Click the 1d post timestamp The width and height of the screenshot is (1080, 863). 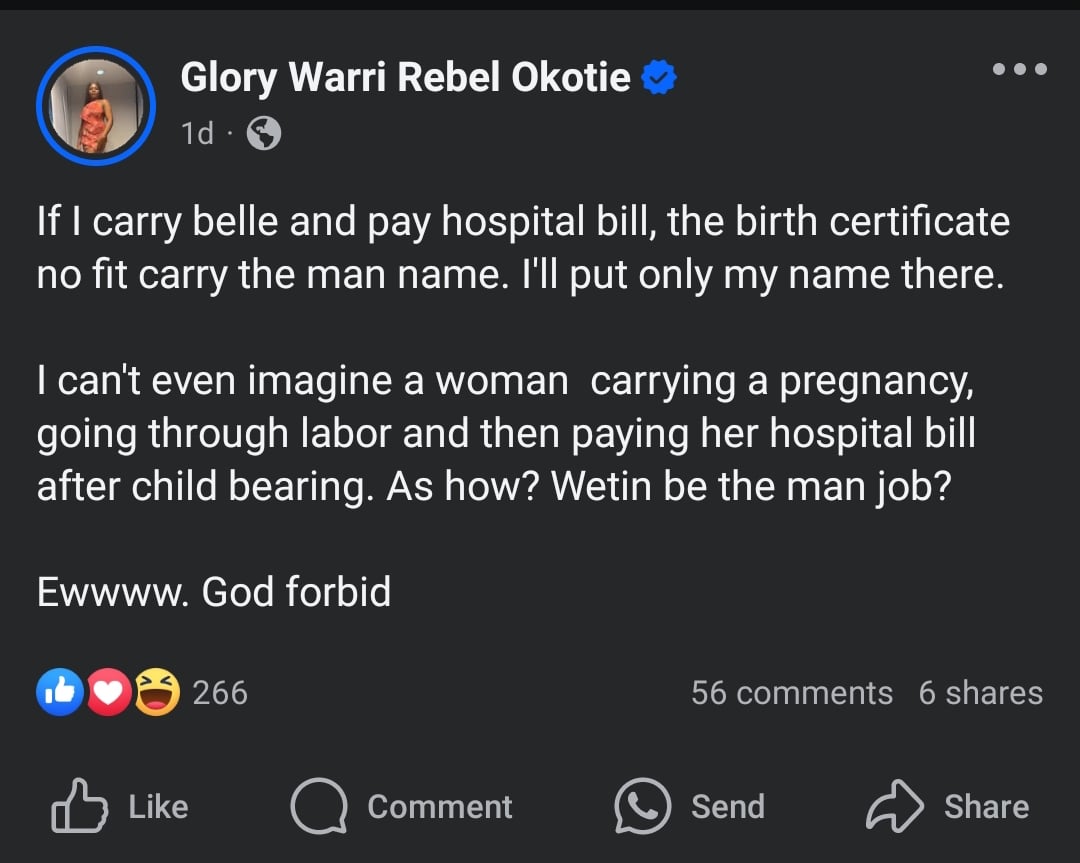click(197, 134)
